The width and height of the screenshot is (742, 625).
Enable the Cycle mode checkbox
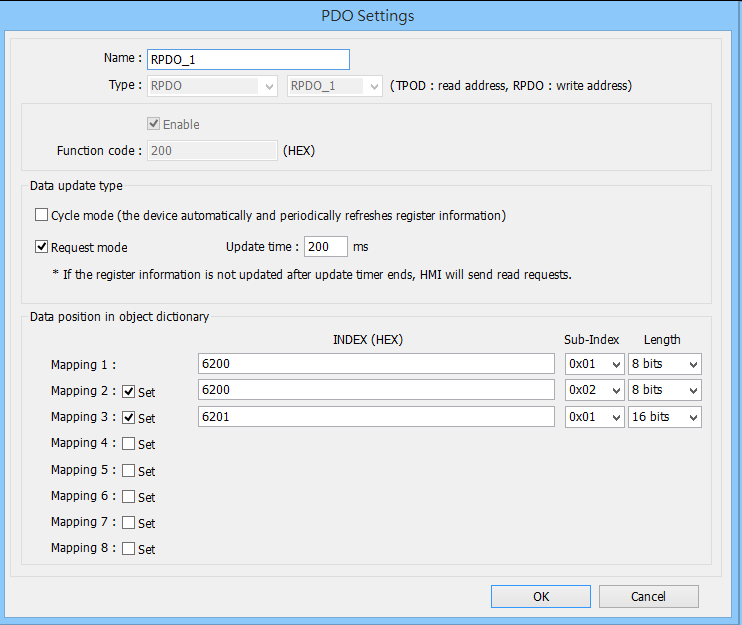[42, 215]
